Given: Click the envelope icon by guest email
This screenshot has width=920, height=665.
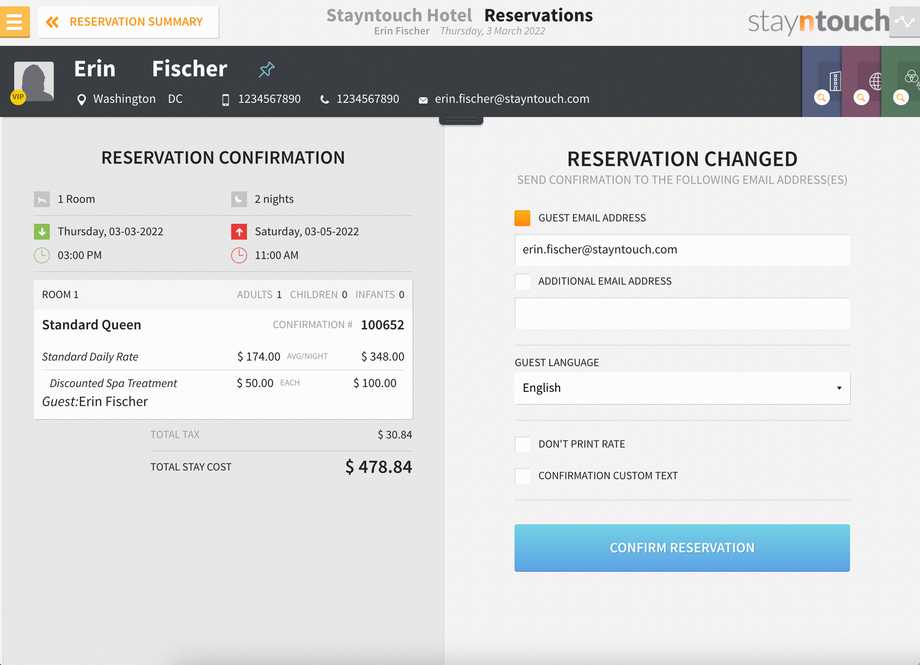Looking at the screenshot, I should (423, 100).
